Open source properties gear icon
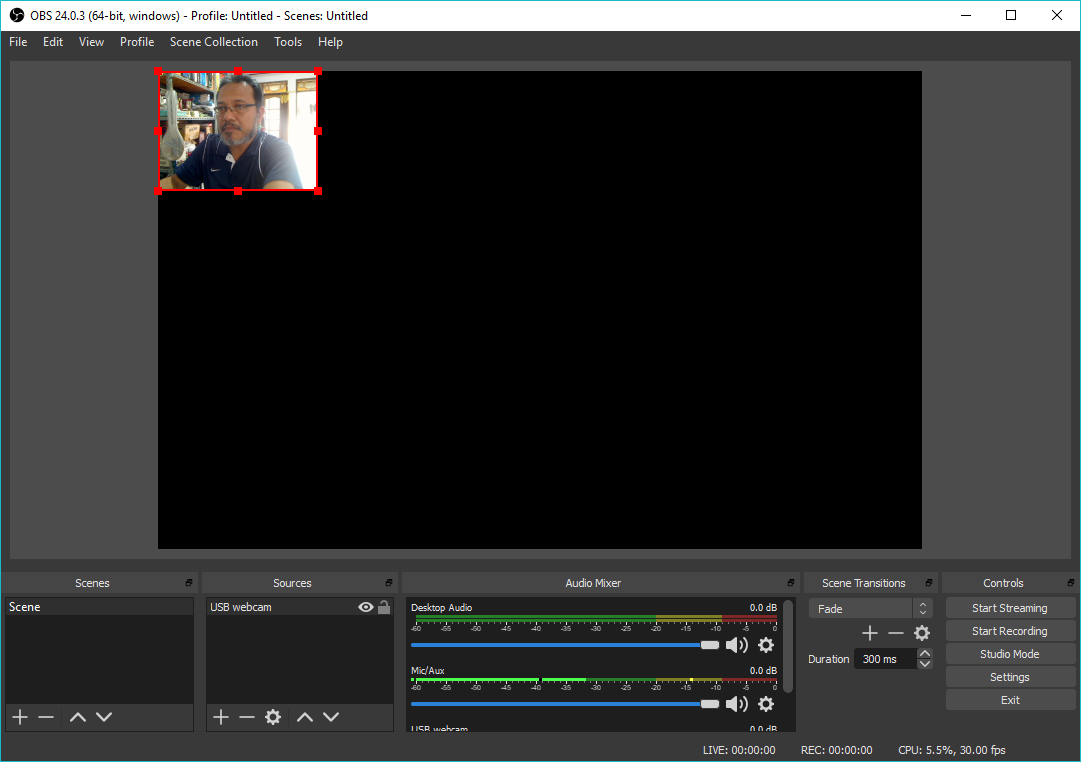The image size is (1081, 762). (x=273, y=717)
